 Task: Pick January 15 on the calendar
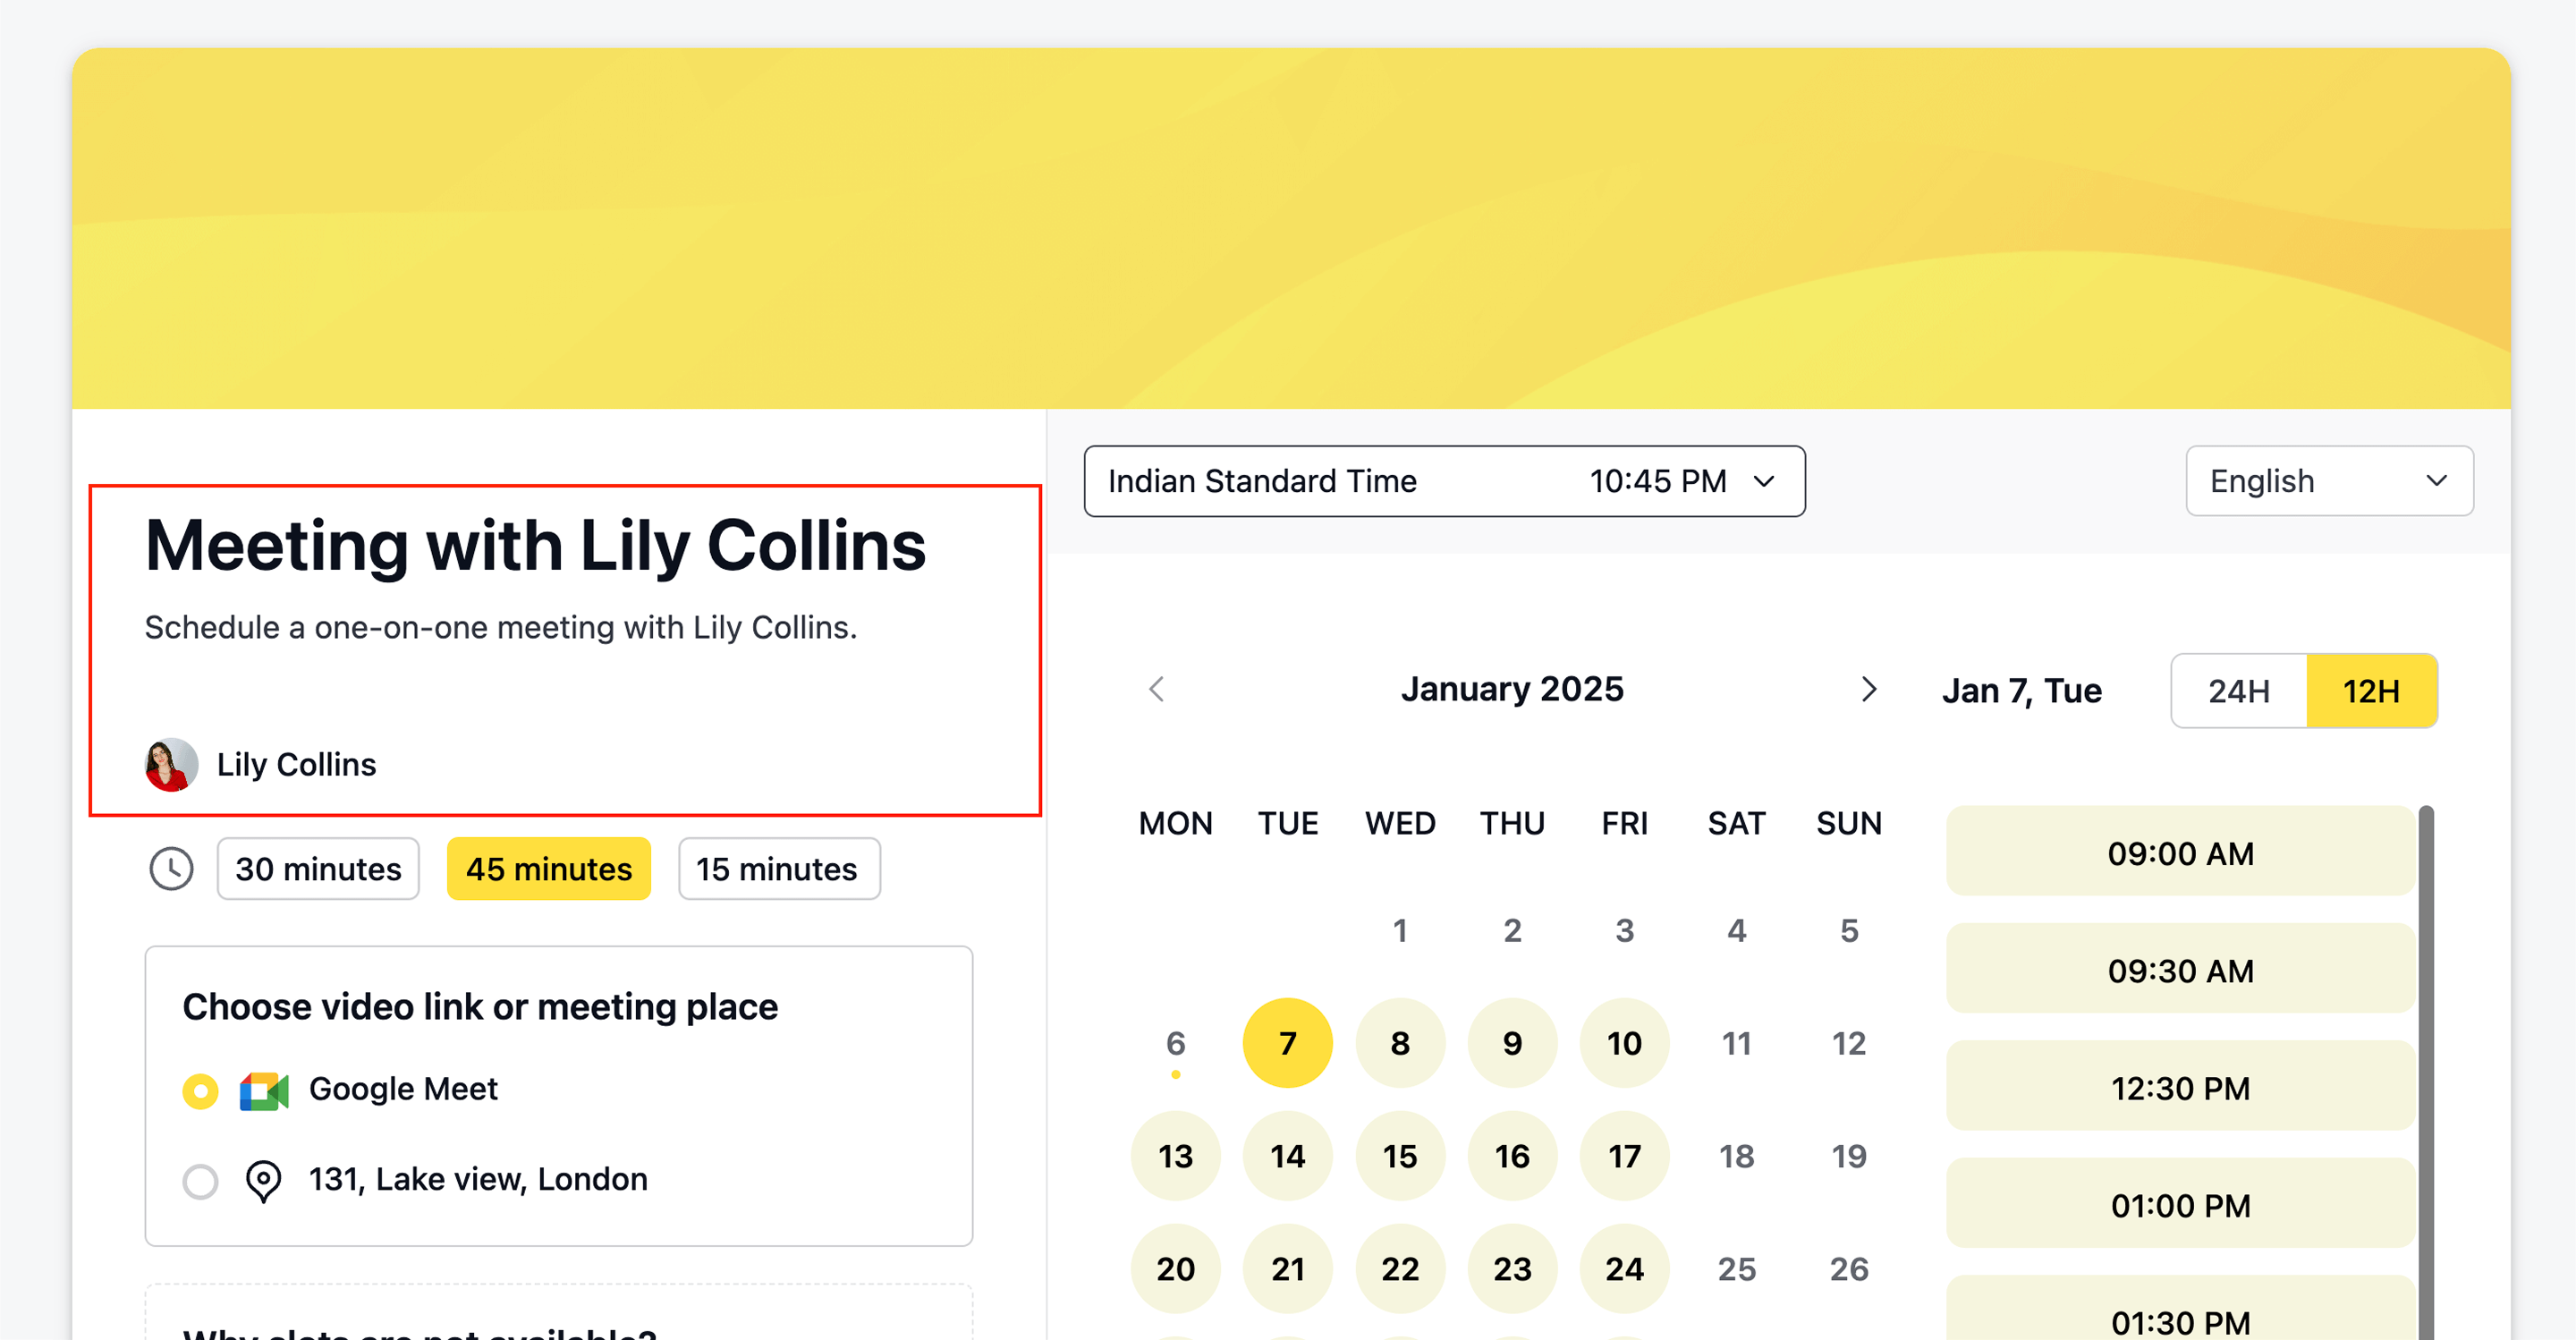coord(1399,1156)
